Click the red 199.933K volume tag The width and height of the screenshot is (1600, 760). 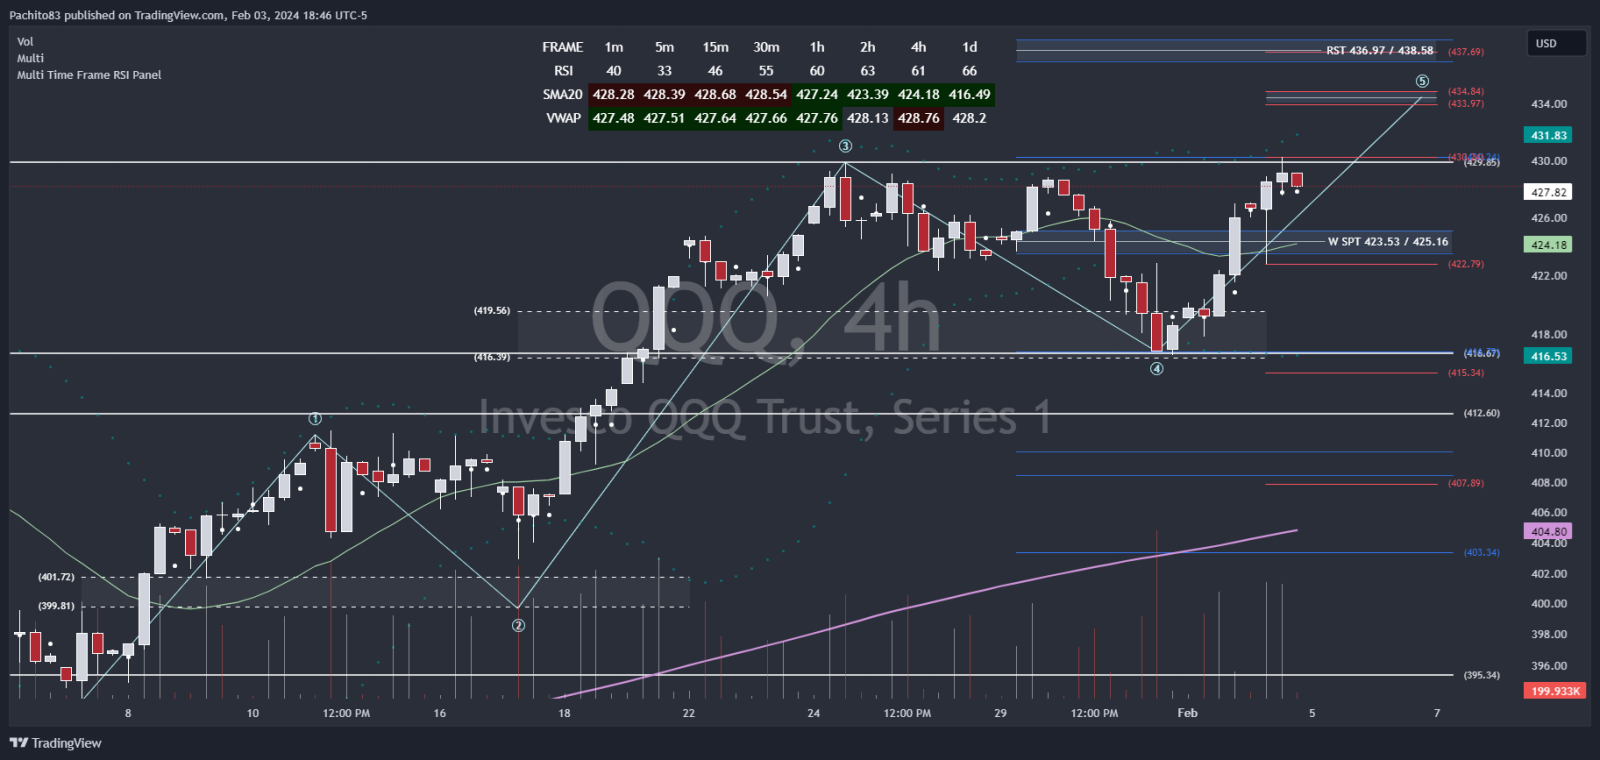coord(1556,691)
